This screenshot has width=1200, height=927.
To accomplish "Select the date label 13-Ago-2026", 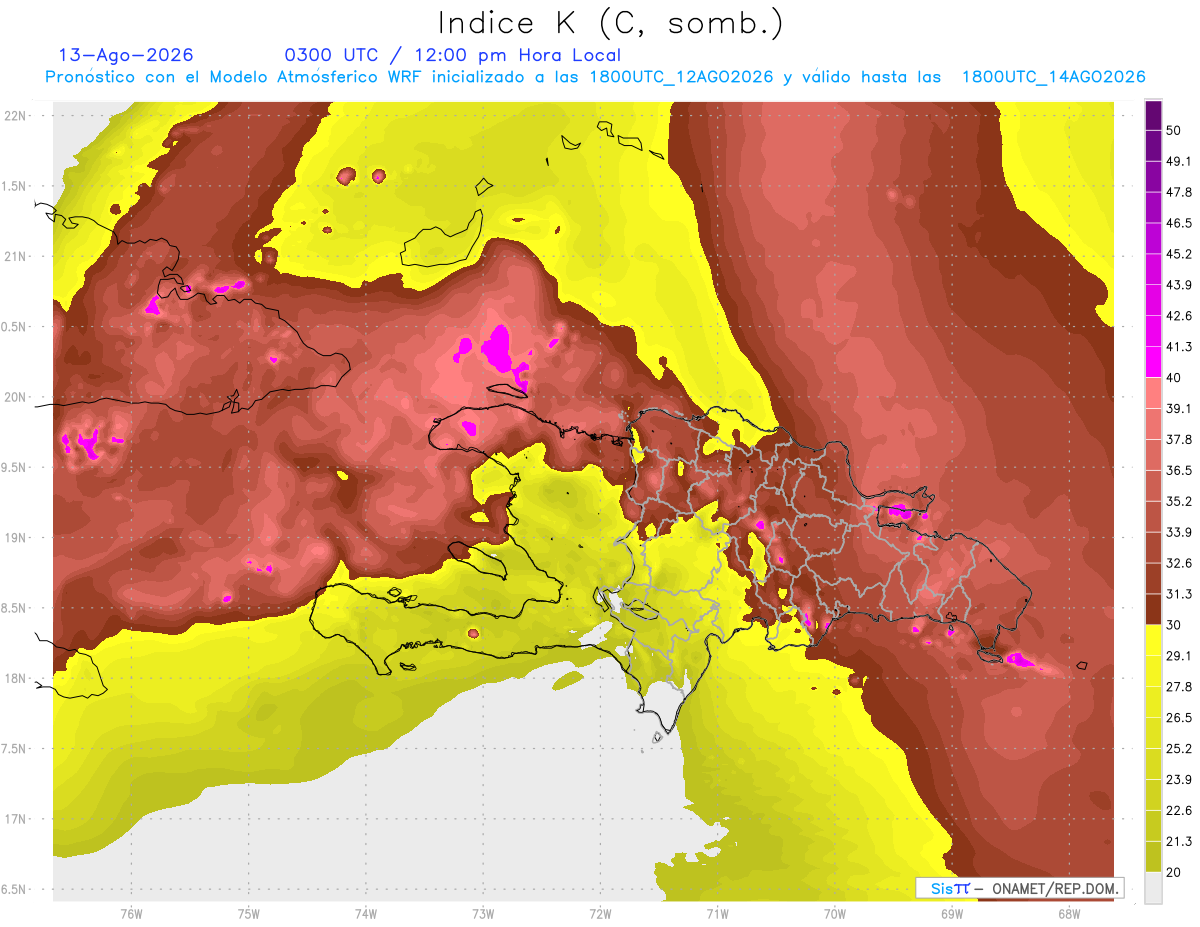I will (x=126, y=55).
